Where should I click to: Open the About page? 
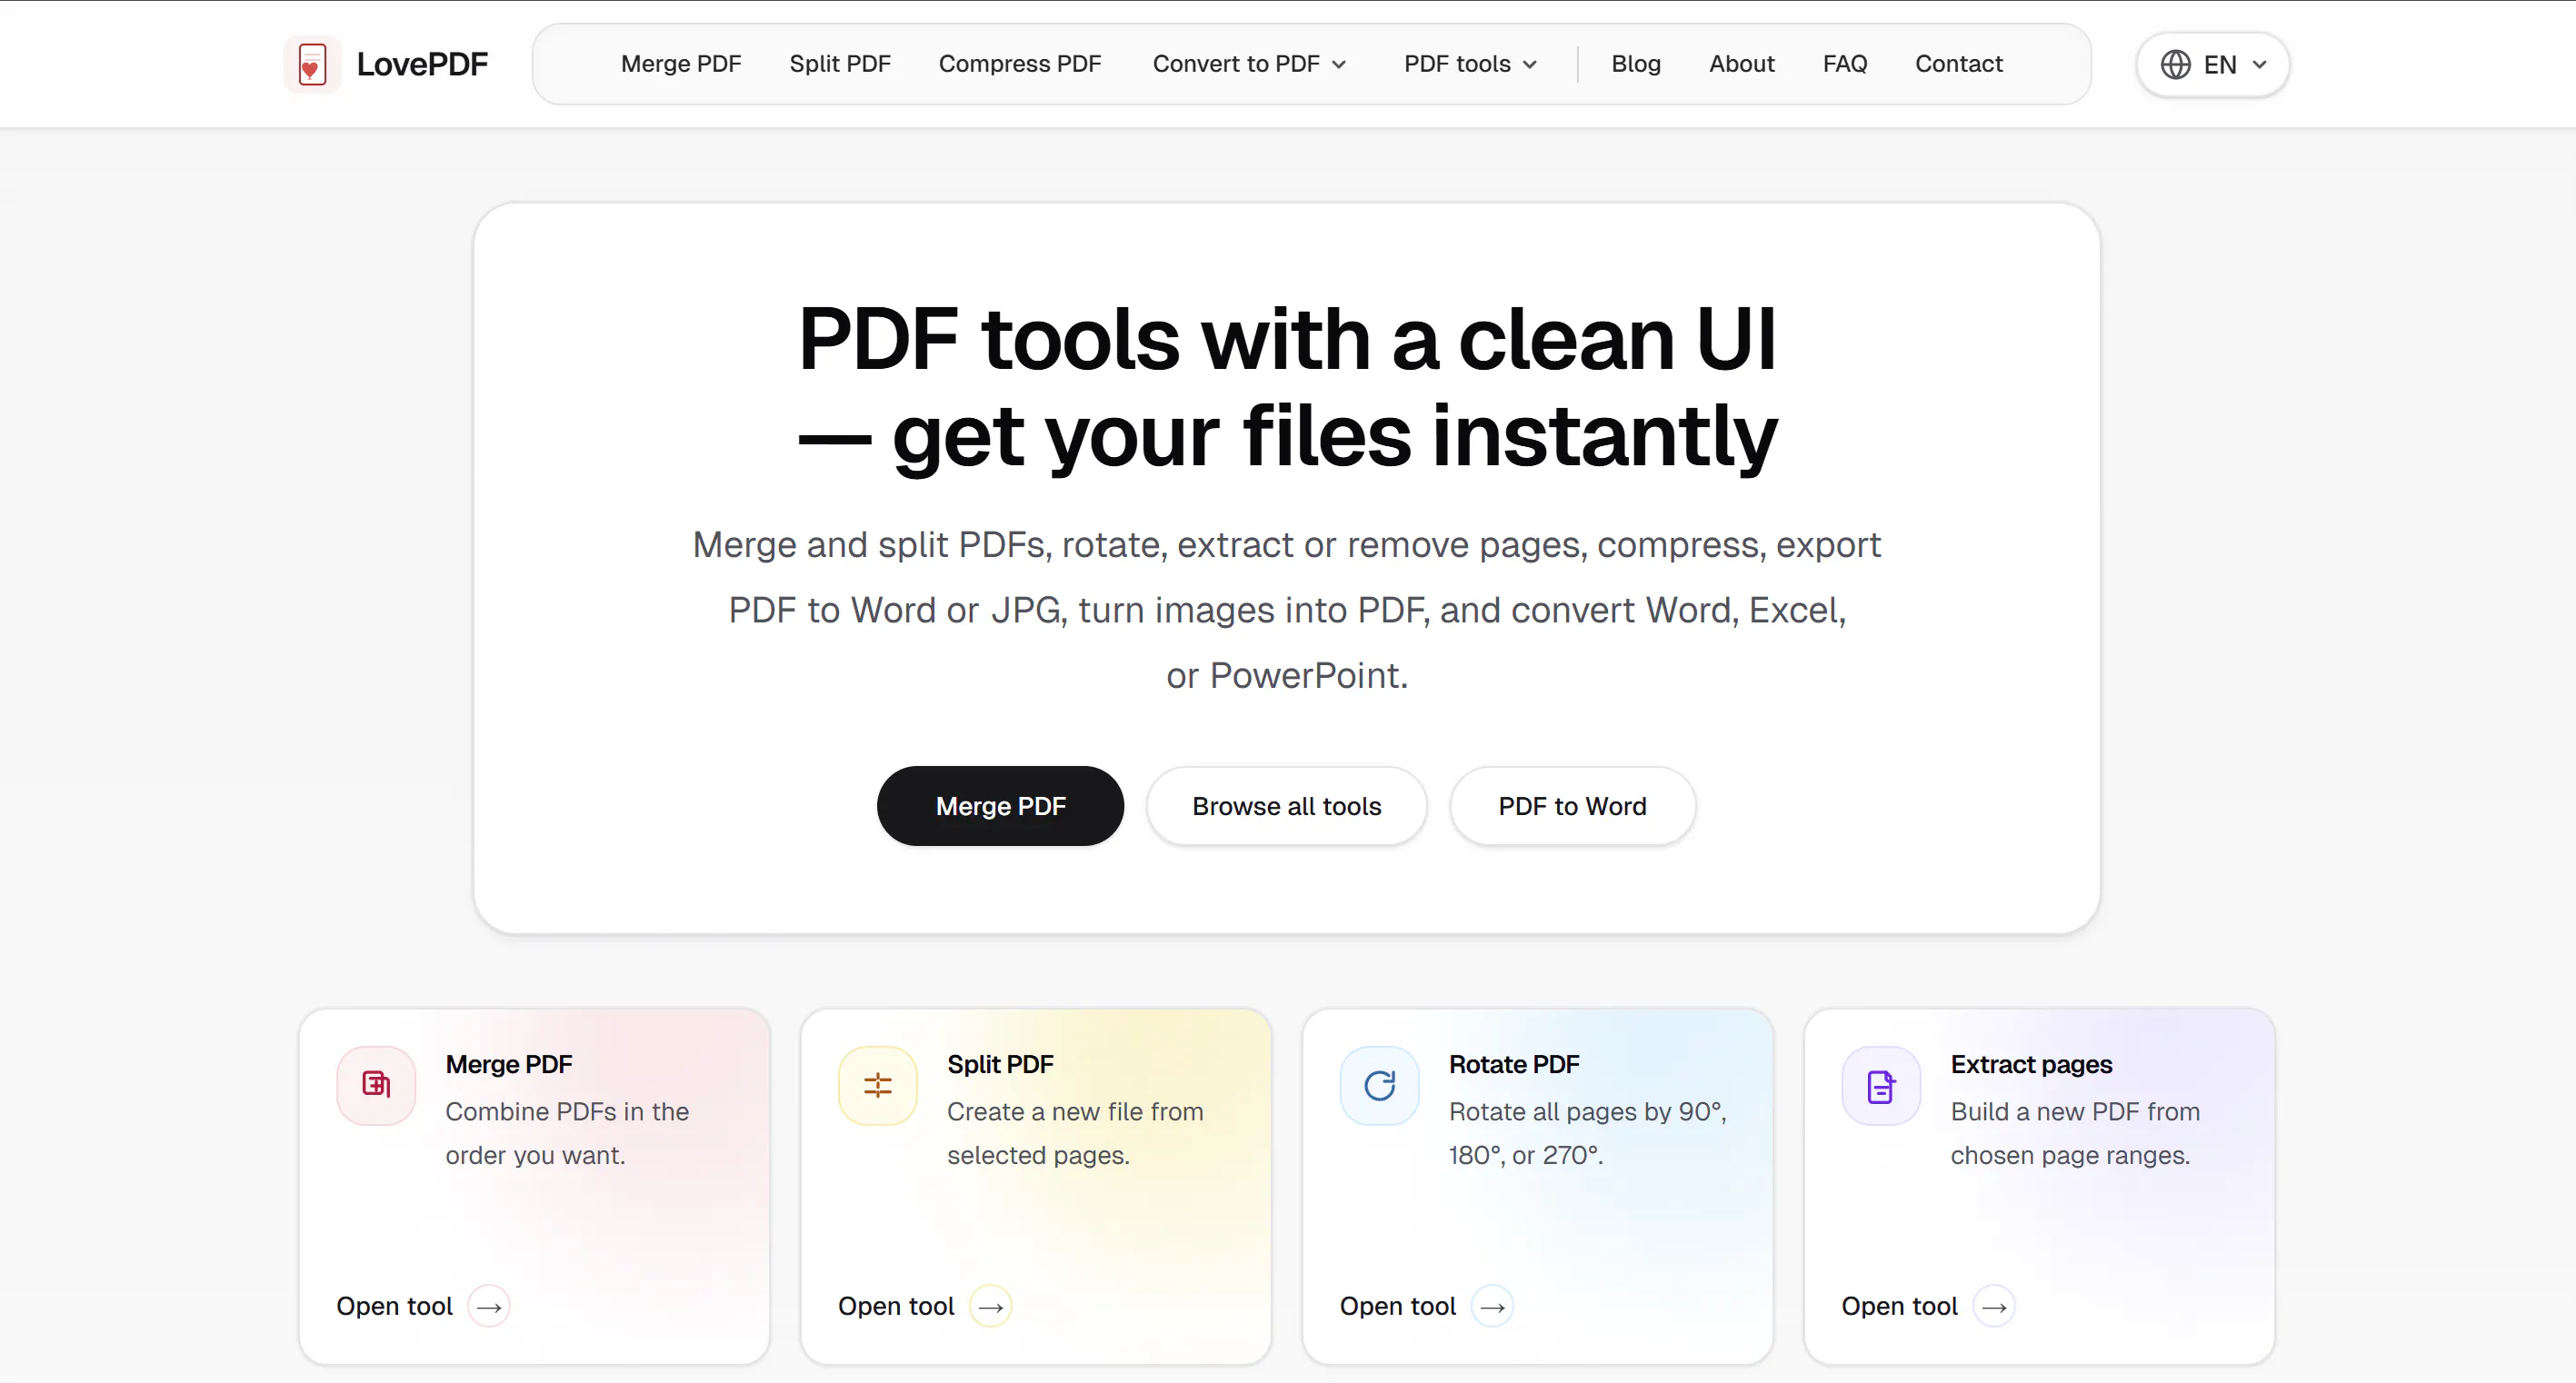1742,64
